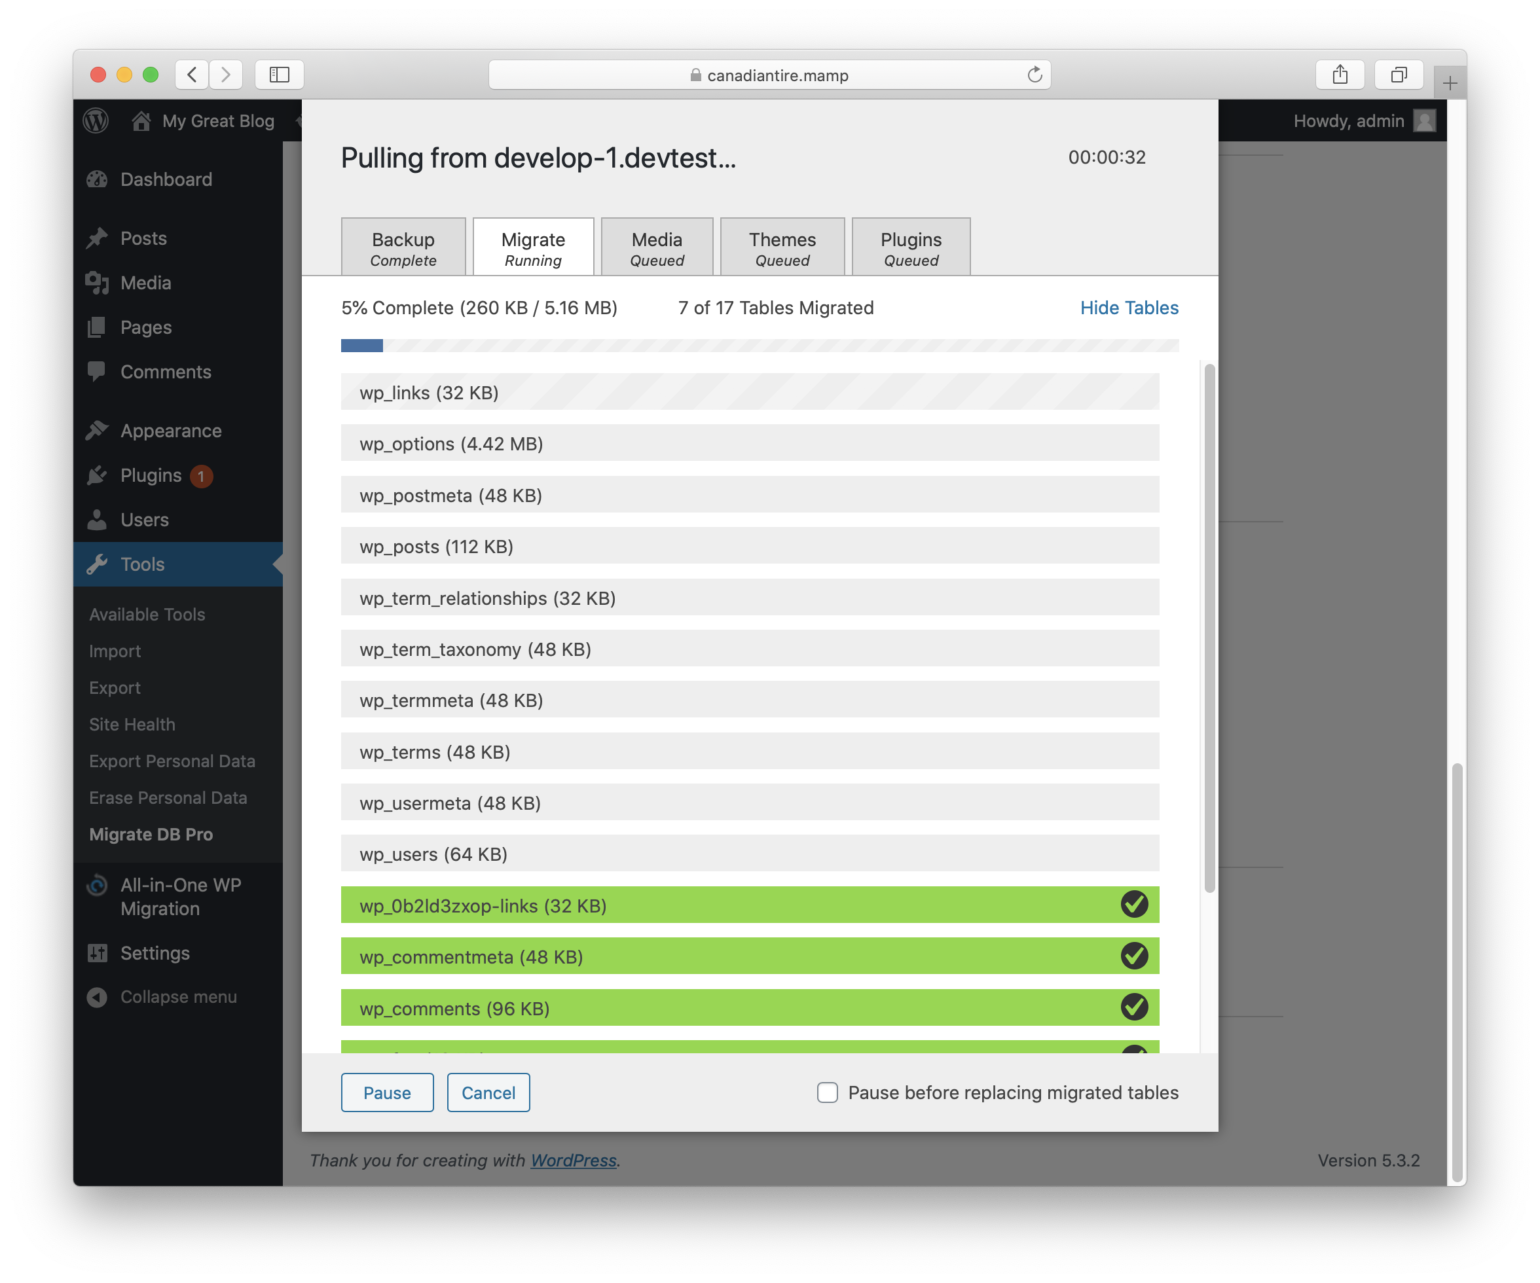Click the All-in-One WP Migration icon
This screenshot has height=1283, width=1540.
[x=97, y=886]
